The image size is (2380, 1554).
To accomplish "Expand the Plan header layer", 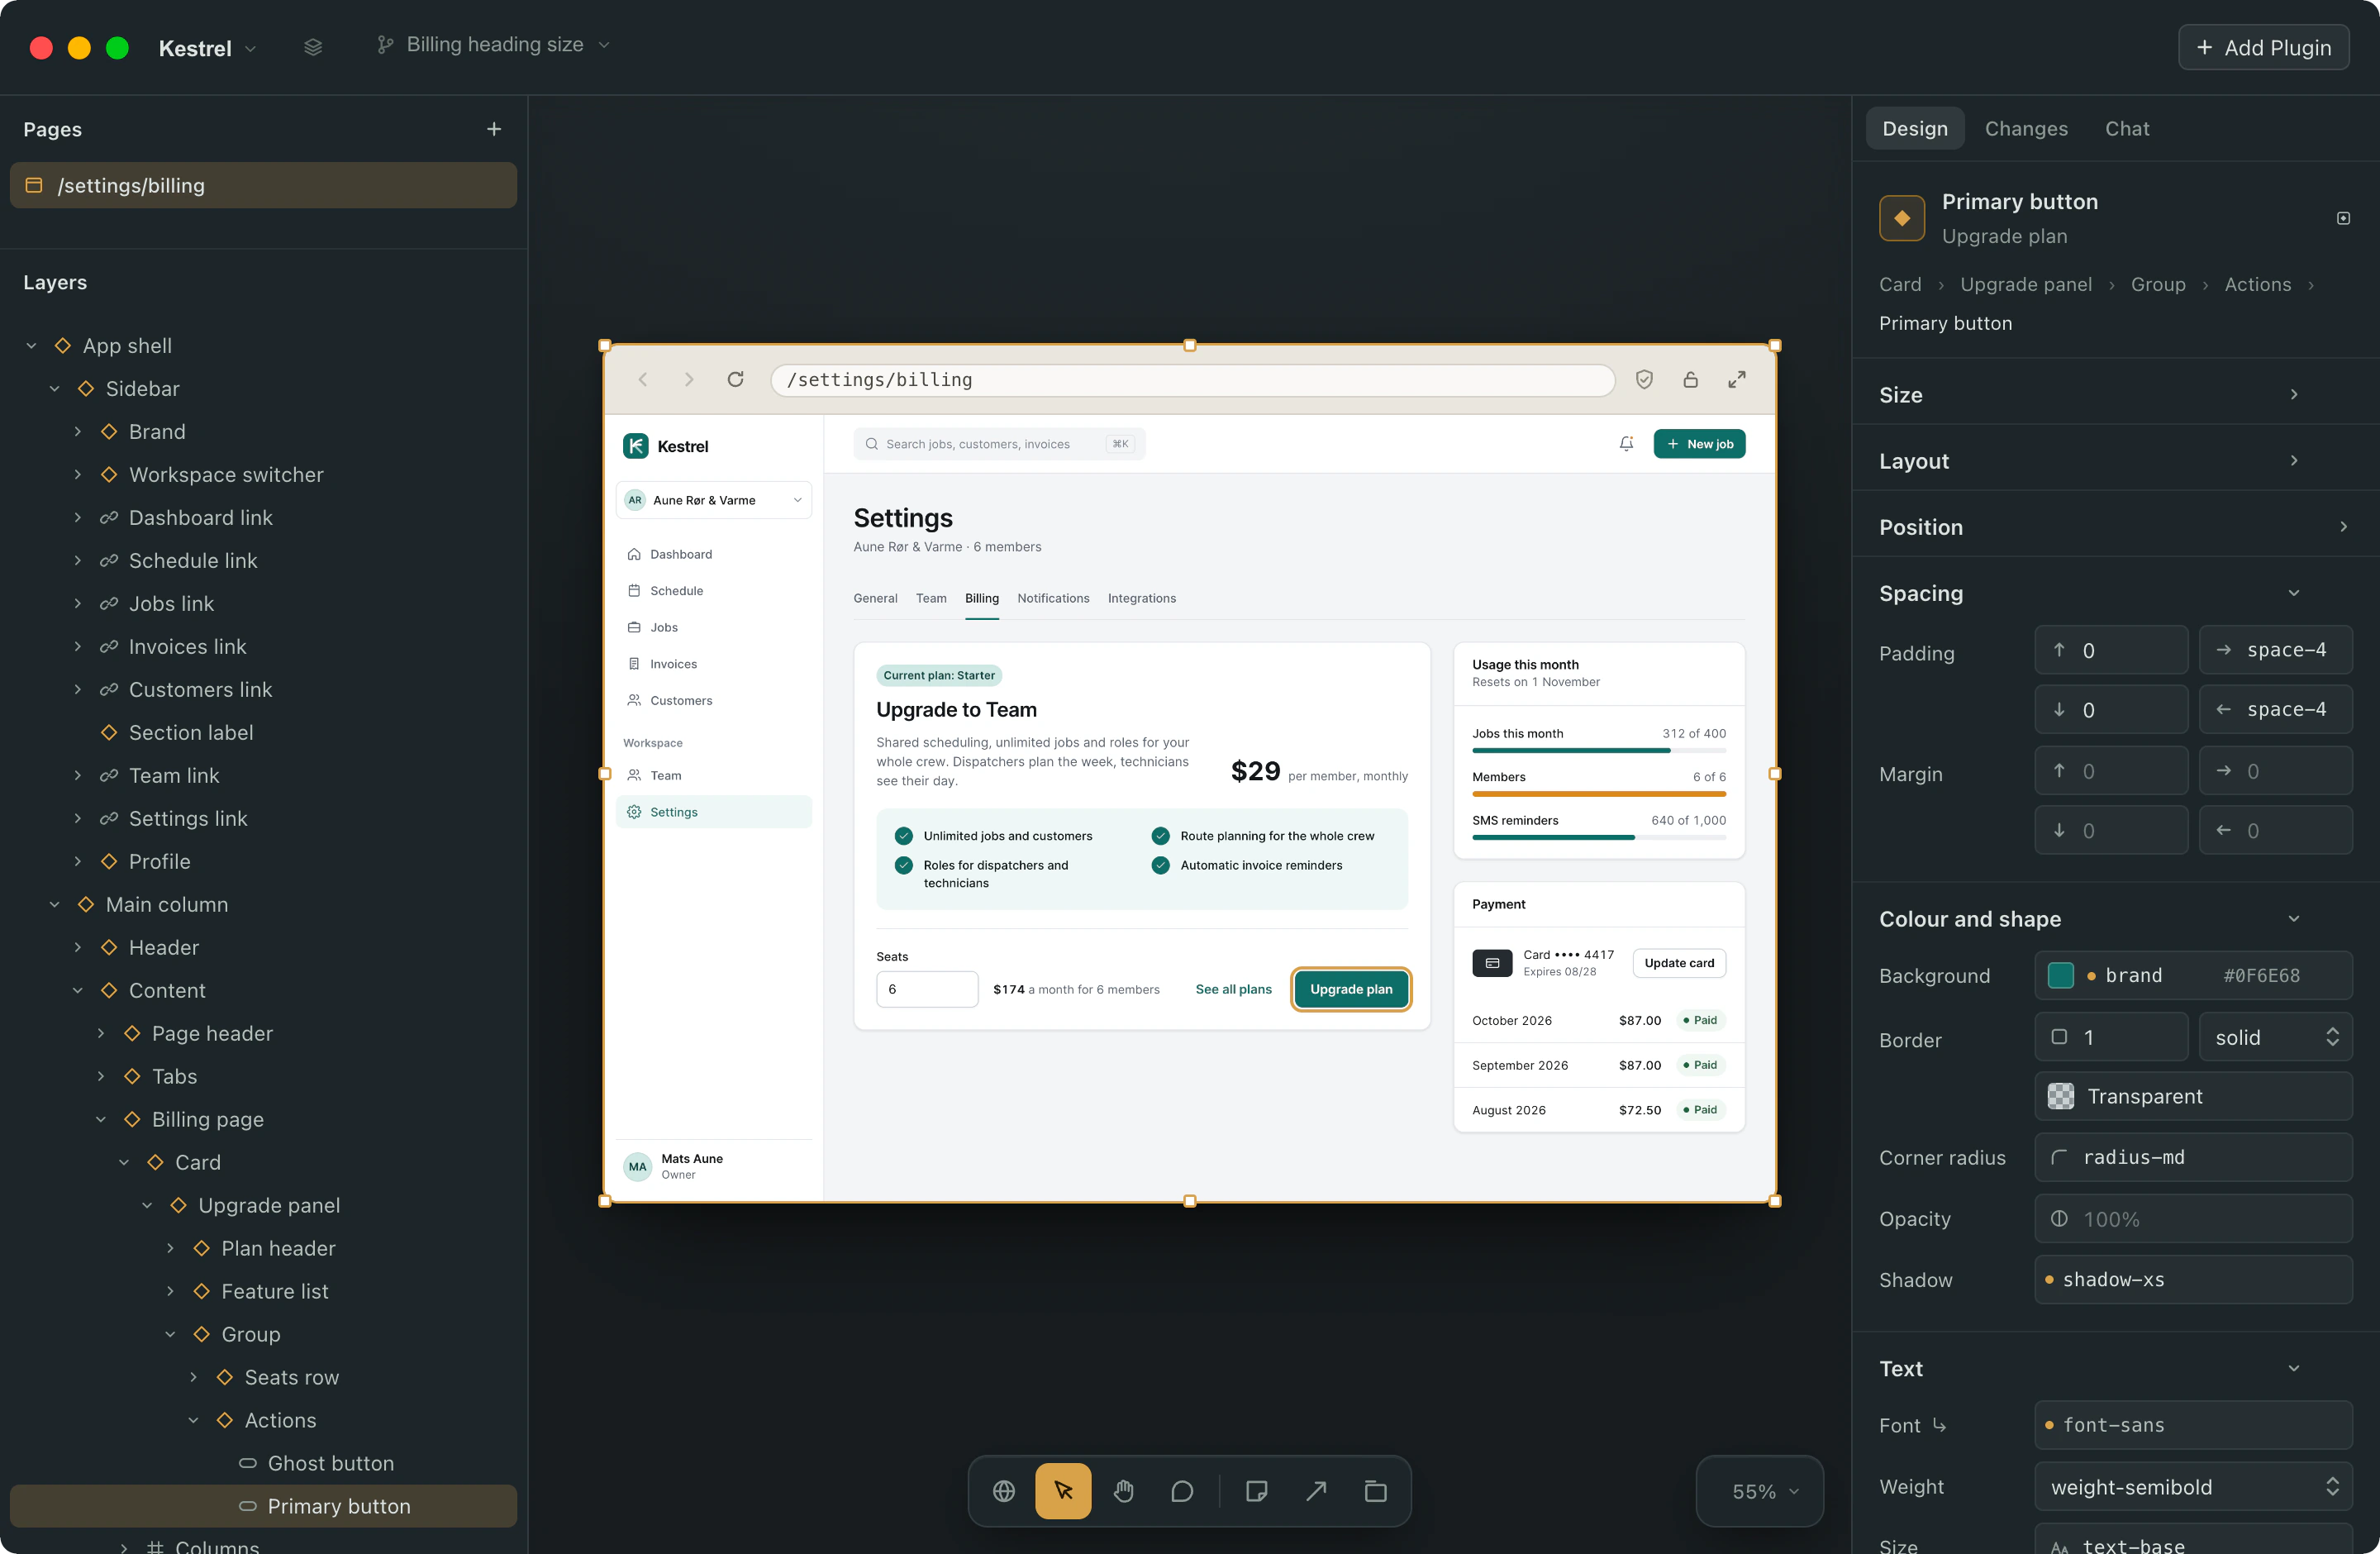I will [170, 1248].
